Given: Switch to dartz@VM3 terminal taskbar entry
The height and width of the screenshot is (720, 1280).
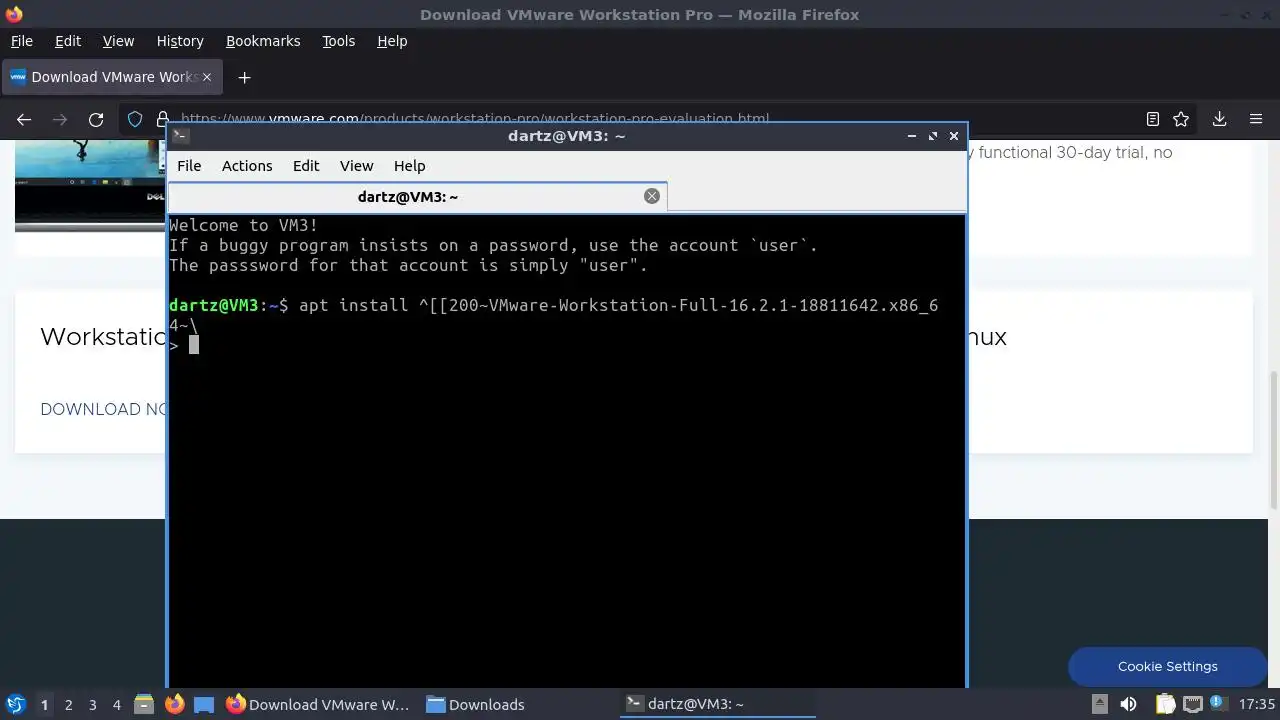Looking at the screenshot, I should 720,705.
